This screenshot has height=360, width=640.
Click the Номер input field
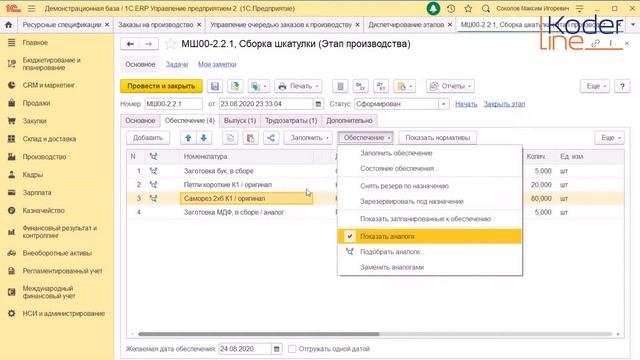pyautogui.click(x=173, y=104)
